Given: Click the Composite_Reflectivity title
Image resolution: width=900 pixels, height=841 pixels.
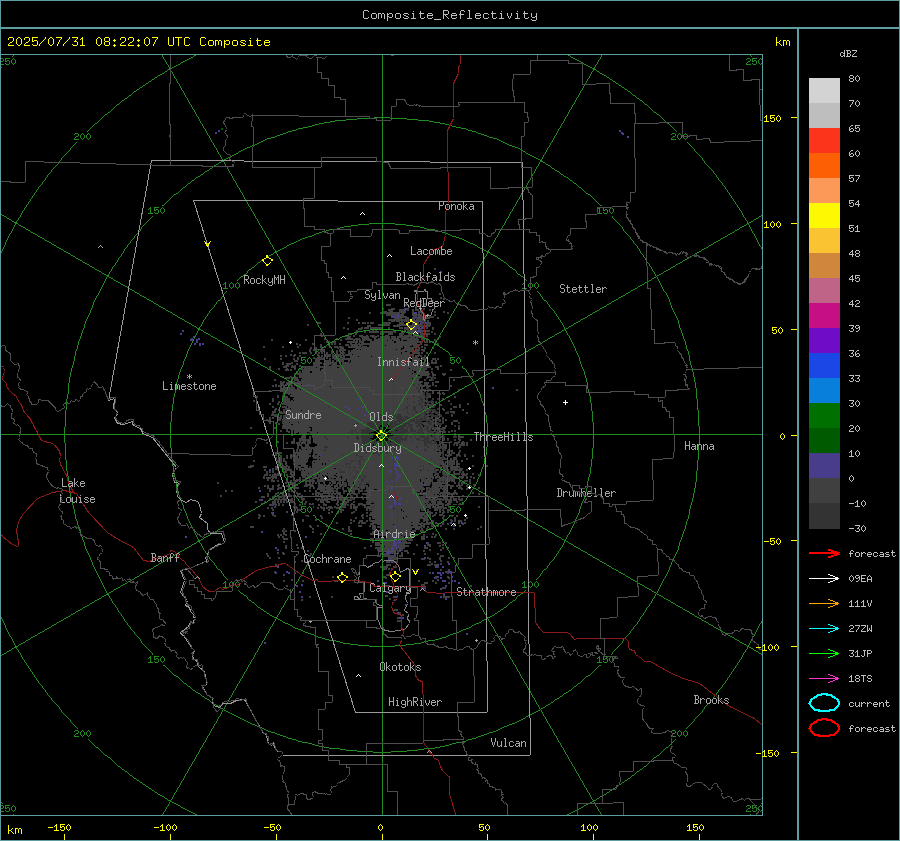Looking at the screenshot, I should point(450,15).
